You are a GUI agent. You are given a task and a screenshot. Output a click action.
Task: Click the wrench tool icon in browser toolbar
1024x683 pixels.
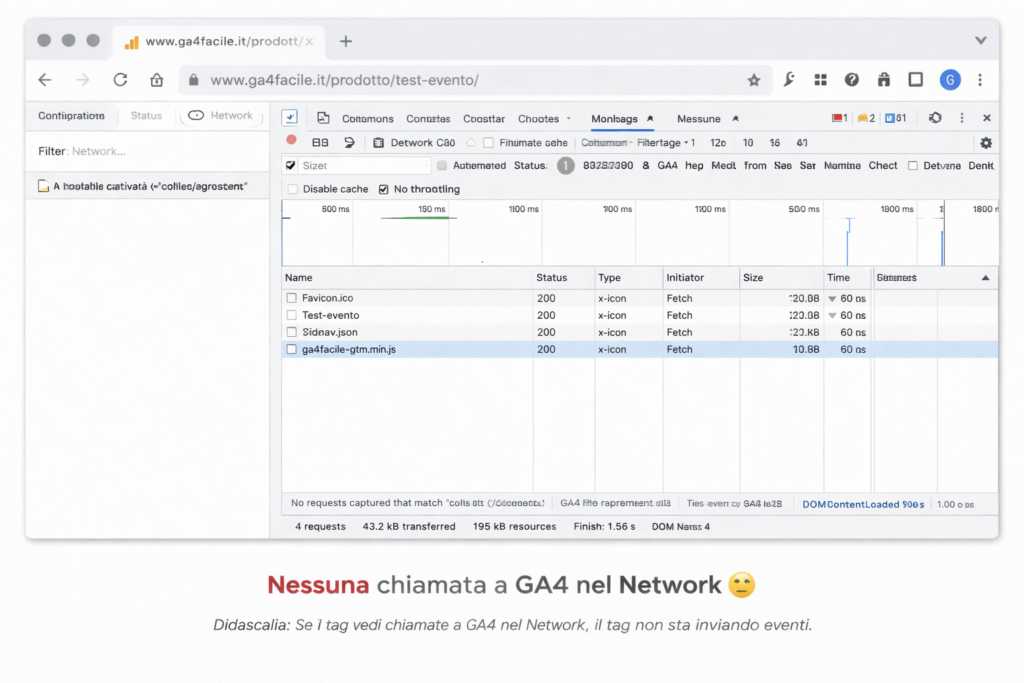pyautogui.click(x=789, y=80)
